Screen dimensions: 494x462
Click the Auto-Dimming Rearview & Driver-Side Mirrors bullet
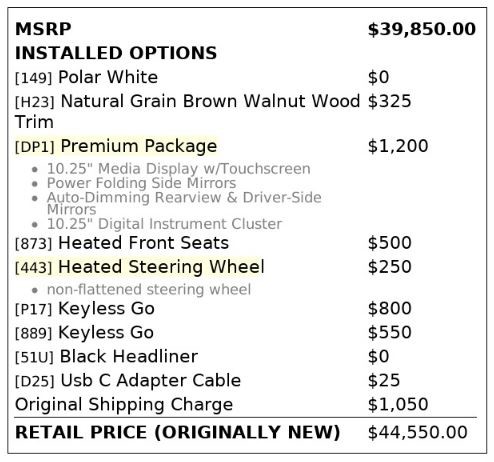pos(184,203)
